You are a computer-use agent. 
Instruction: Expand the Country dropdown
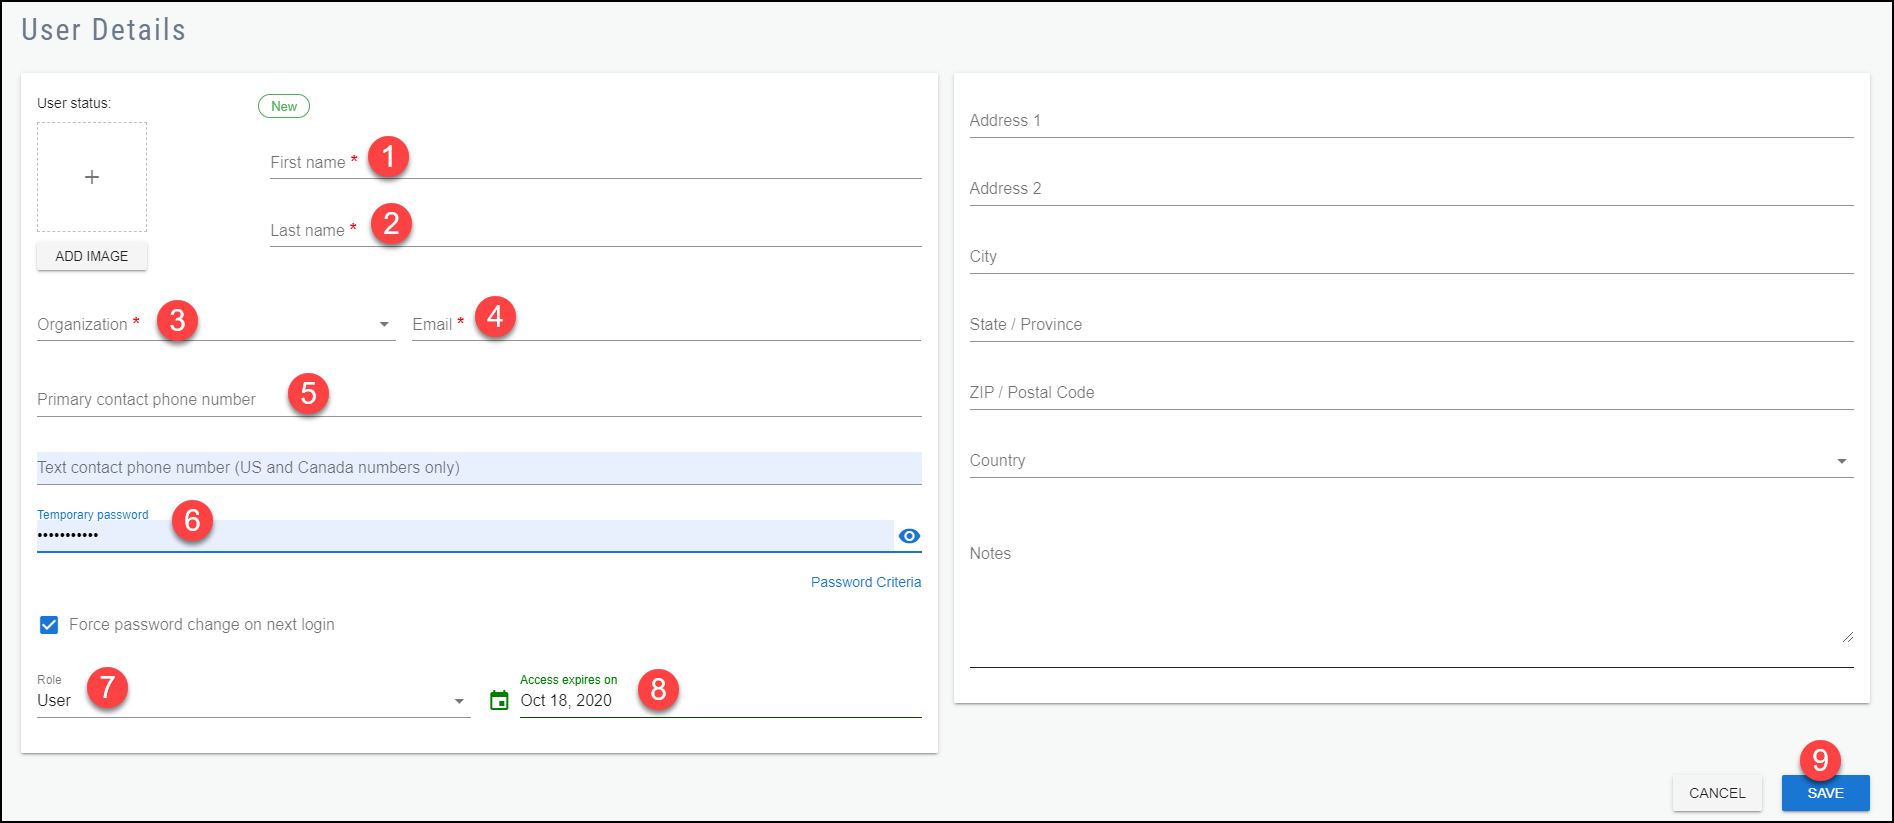coord(1411,460)
